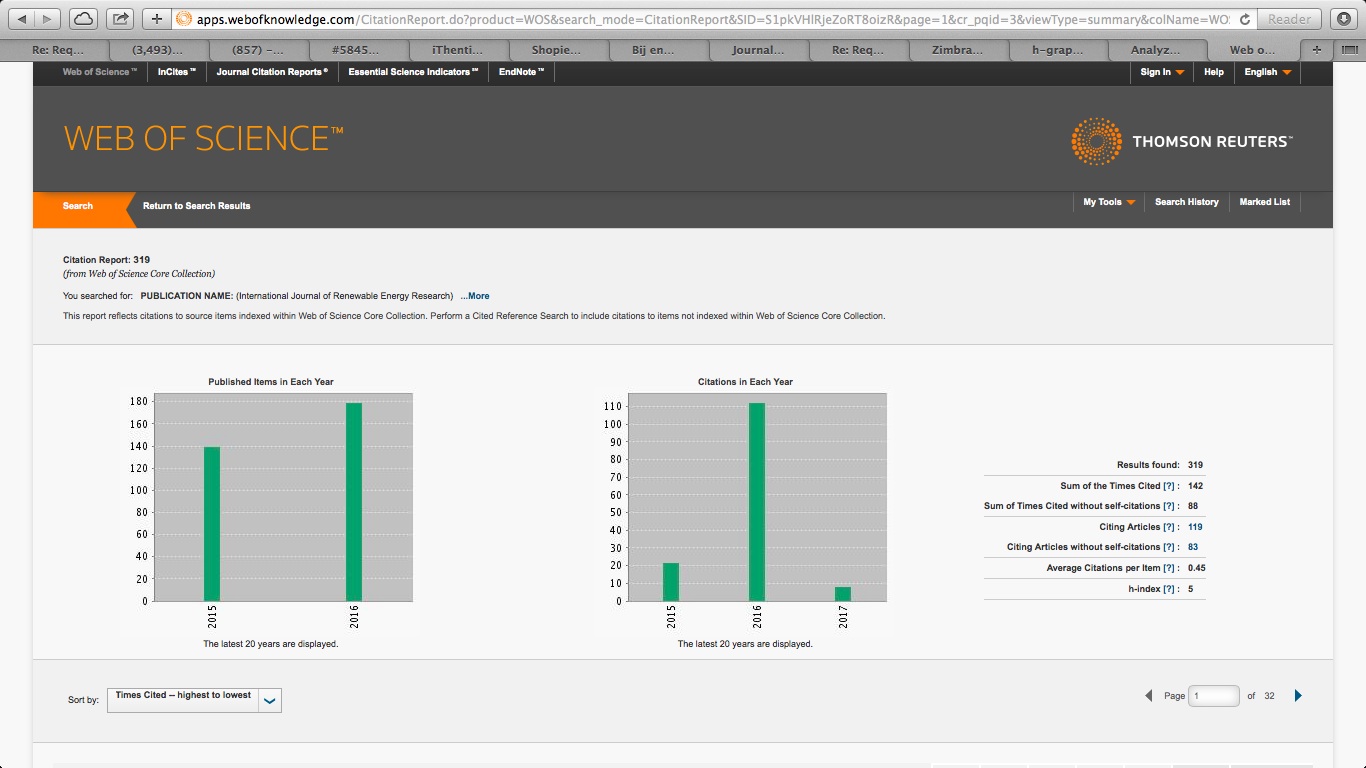Click the Safari address bar URL
This screenshot has height=768, width=1366.
(x=712, y=19)
